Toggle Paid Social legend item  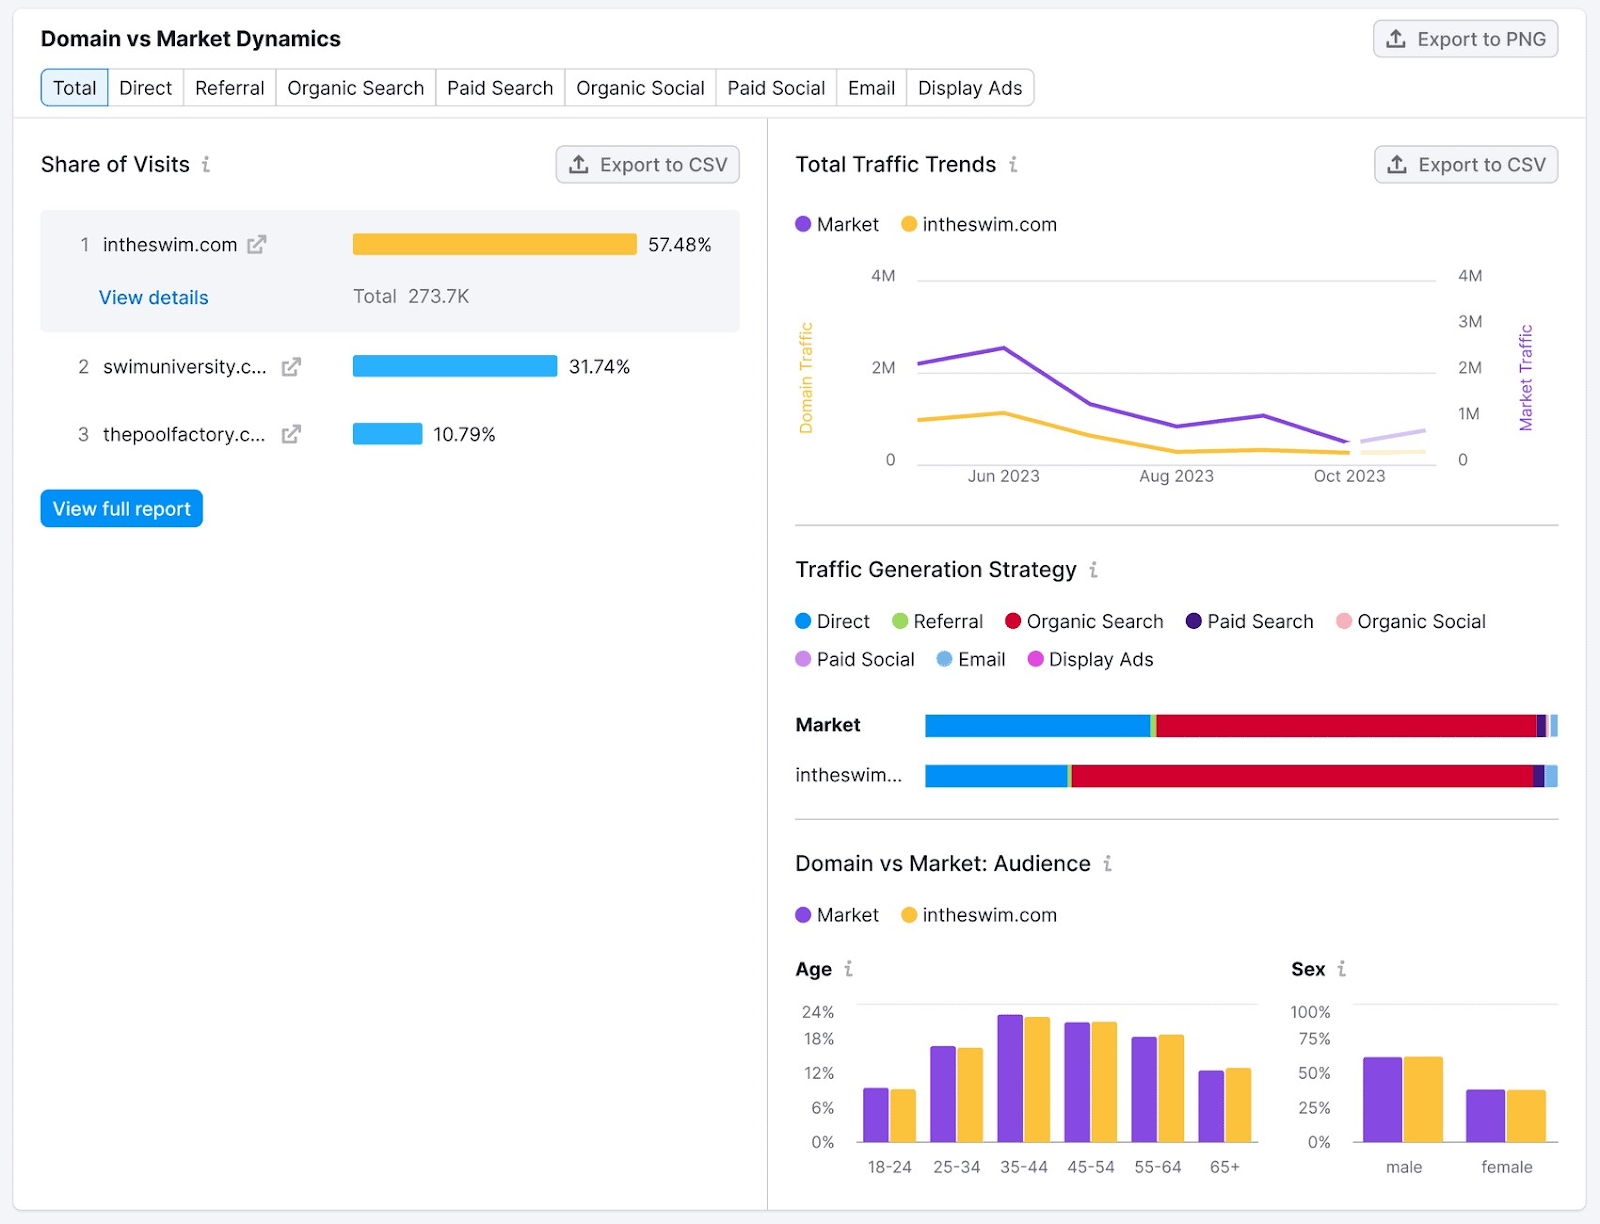pos(855,659)
